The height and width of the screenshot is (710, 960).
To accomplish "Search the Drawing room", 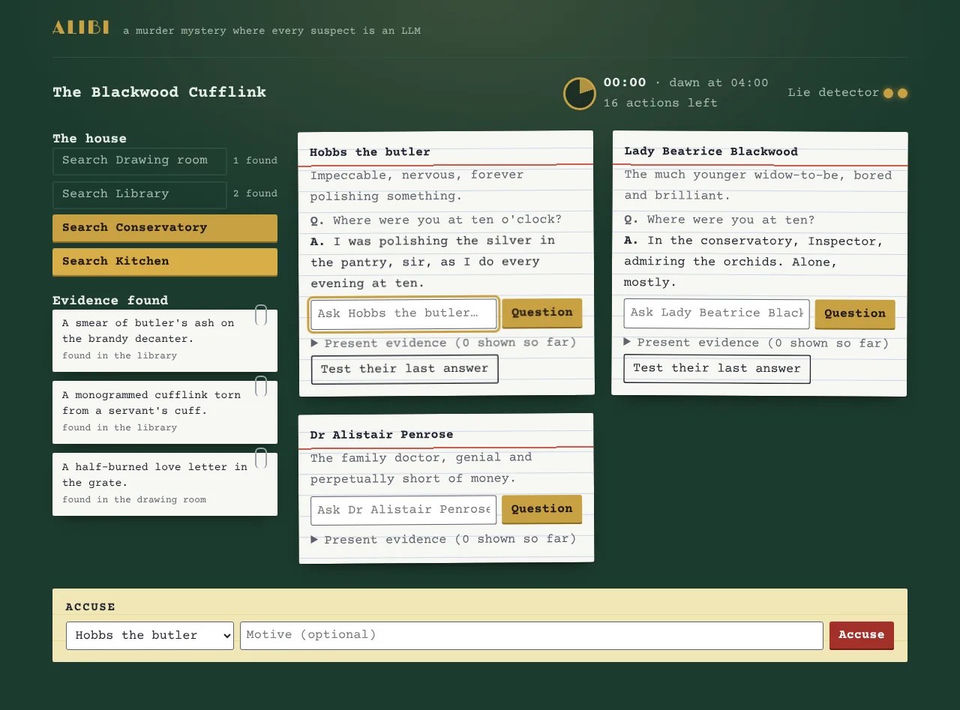I will pos(140,160).
